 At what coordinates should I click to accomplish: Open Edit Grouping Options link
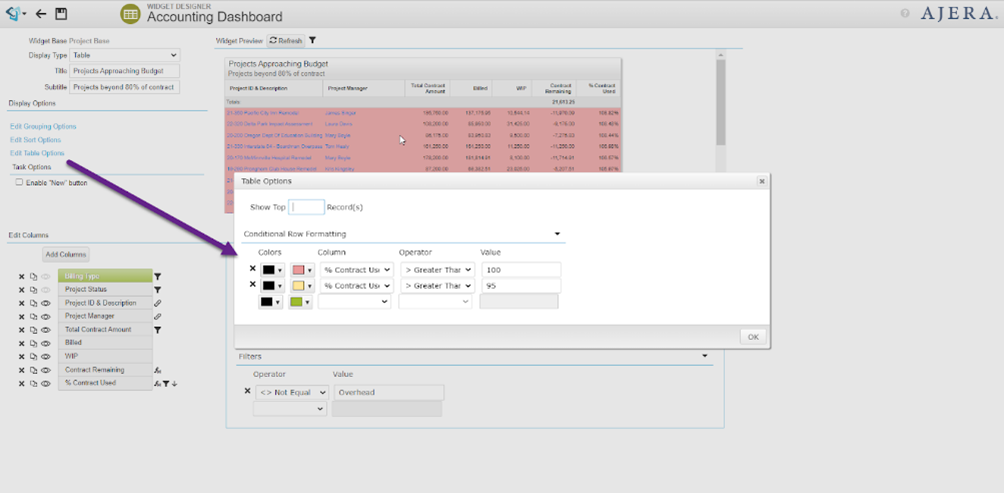43,127
